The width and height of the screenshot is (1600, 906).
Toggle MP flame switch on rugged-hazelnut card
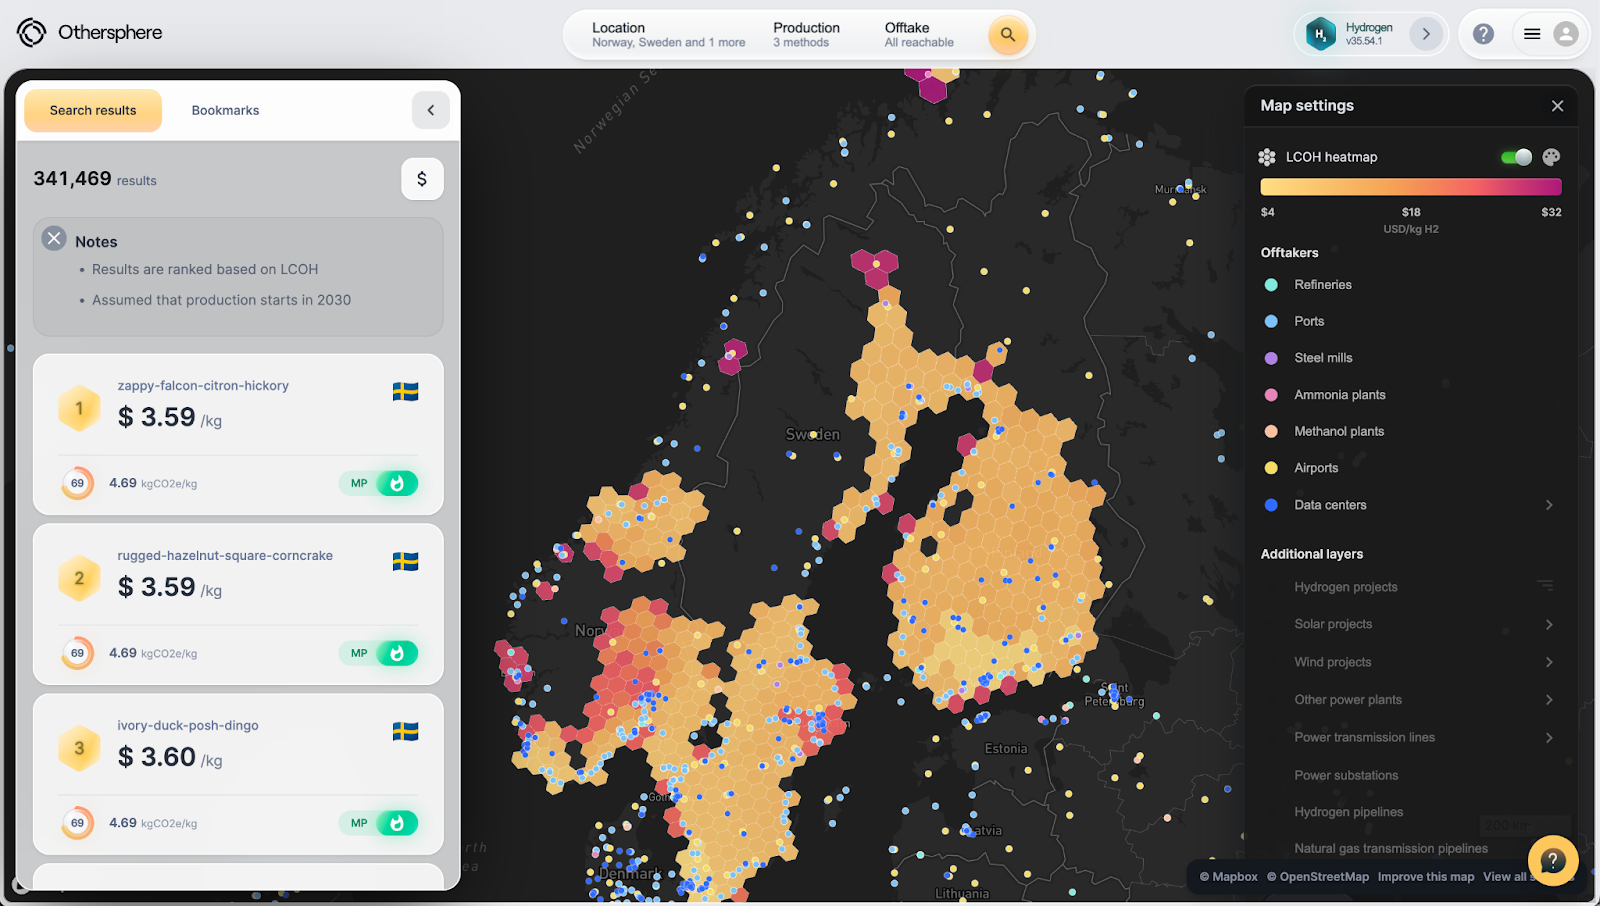(378, 653)
